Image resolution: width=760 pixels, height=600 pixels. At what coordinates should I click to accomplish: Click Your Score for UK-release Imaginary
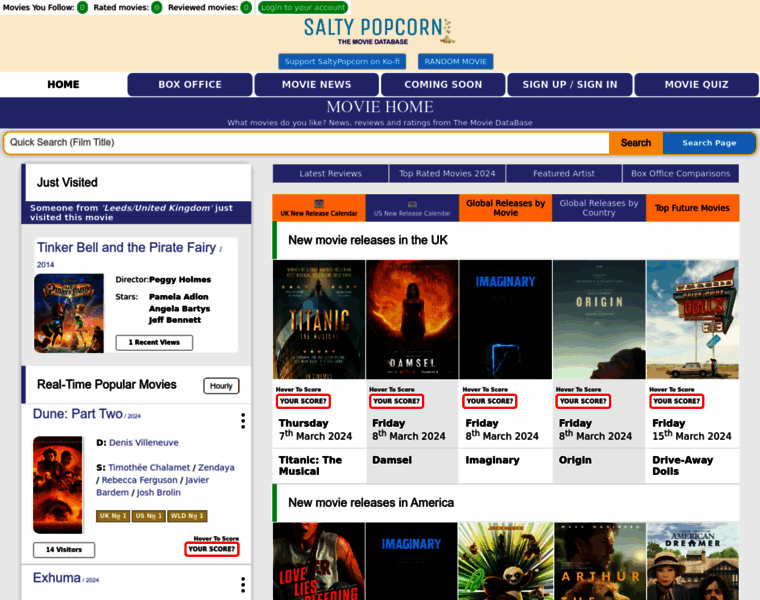coord(490,401)
